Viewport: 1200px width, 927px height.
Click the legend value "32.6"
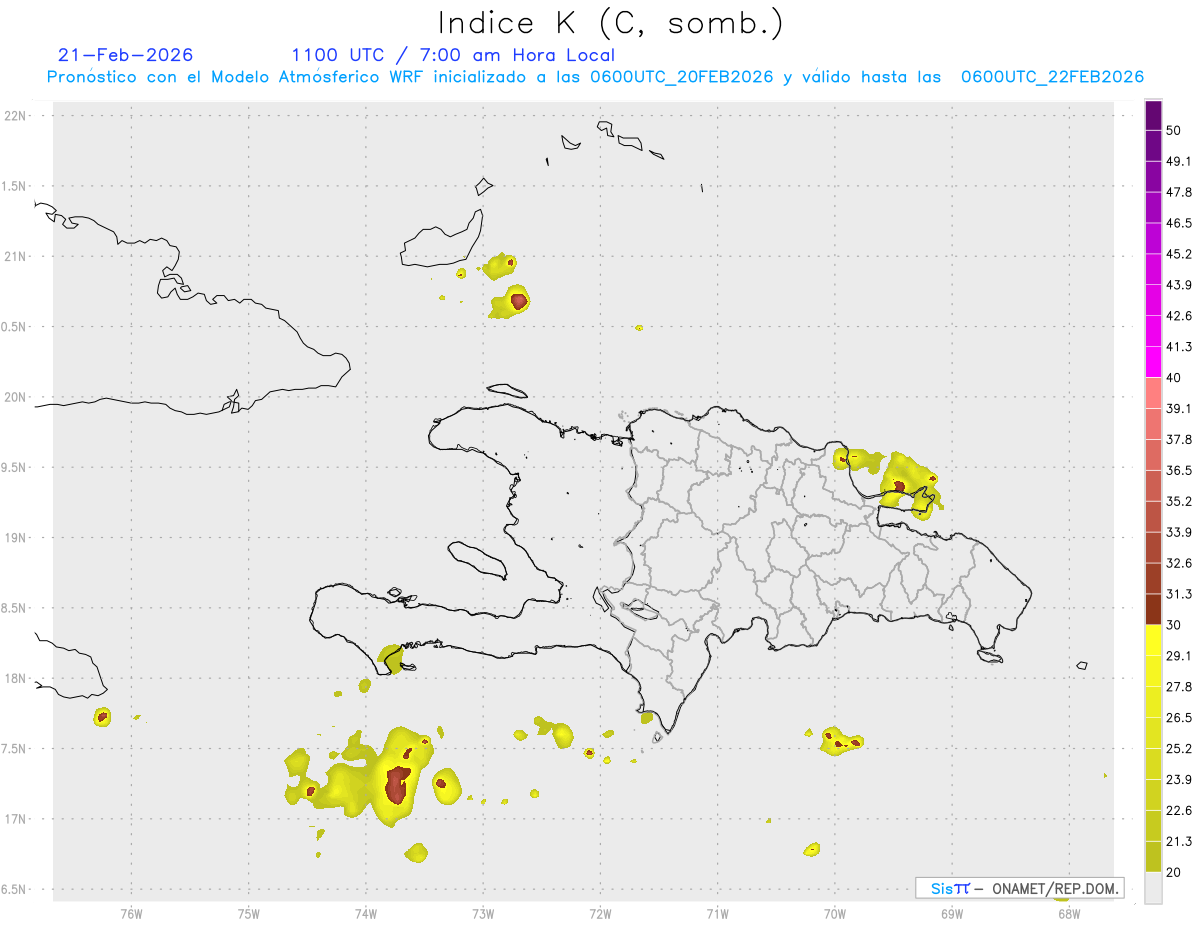tap(1179, 563)
